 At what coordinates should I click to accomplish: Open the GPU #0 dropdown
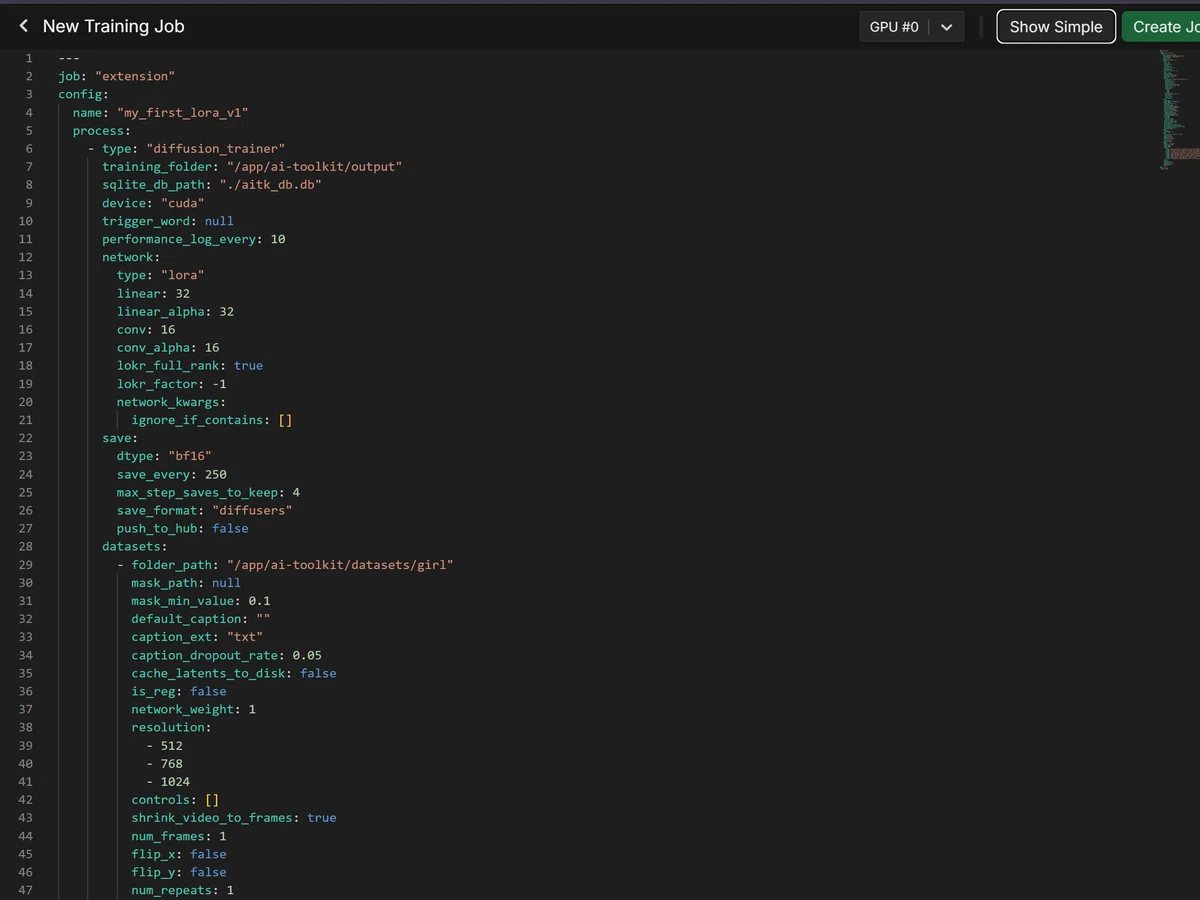911,27
